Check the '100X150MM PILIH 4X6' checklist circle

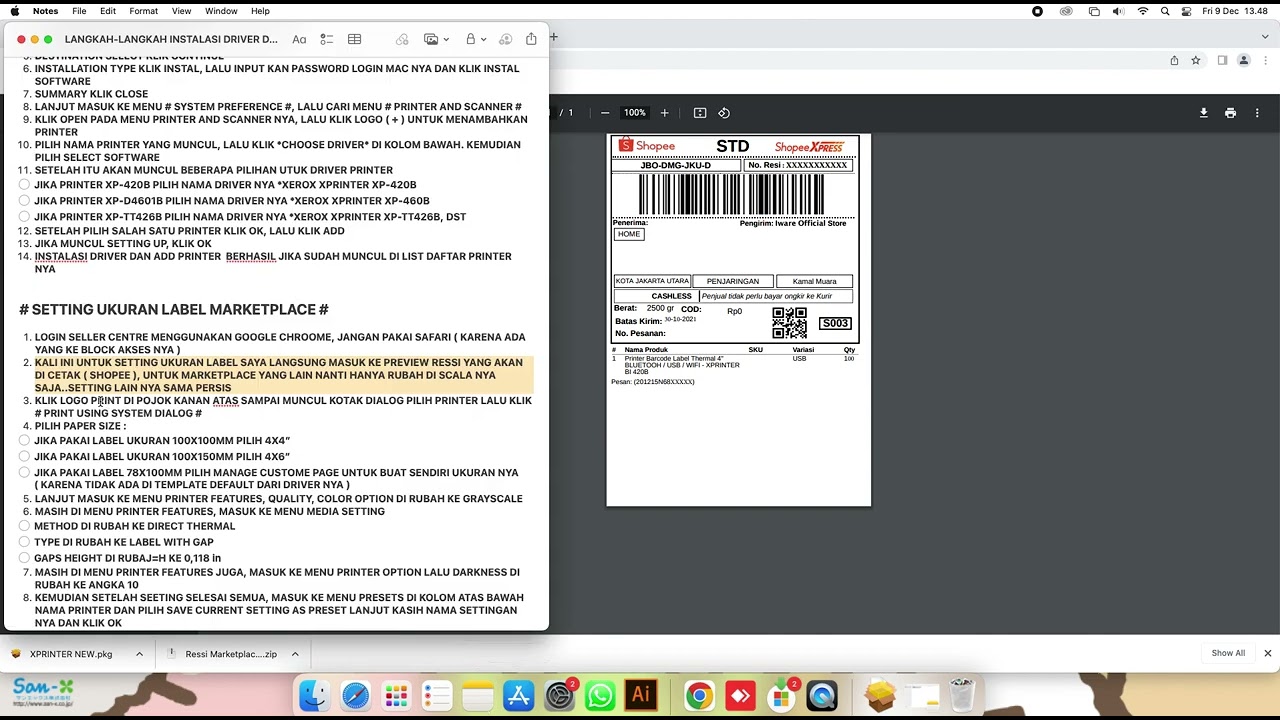[x=24, y=456]
